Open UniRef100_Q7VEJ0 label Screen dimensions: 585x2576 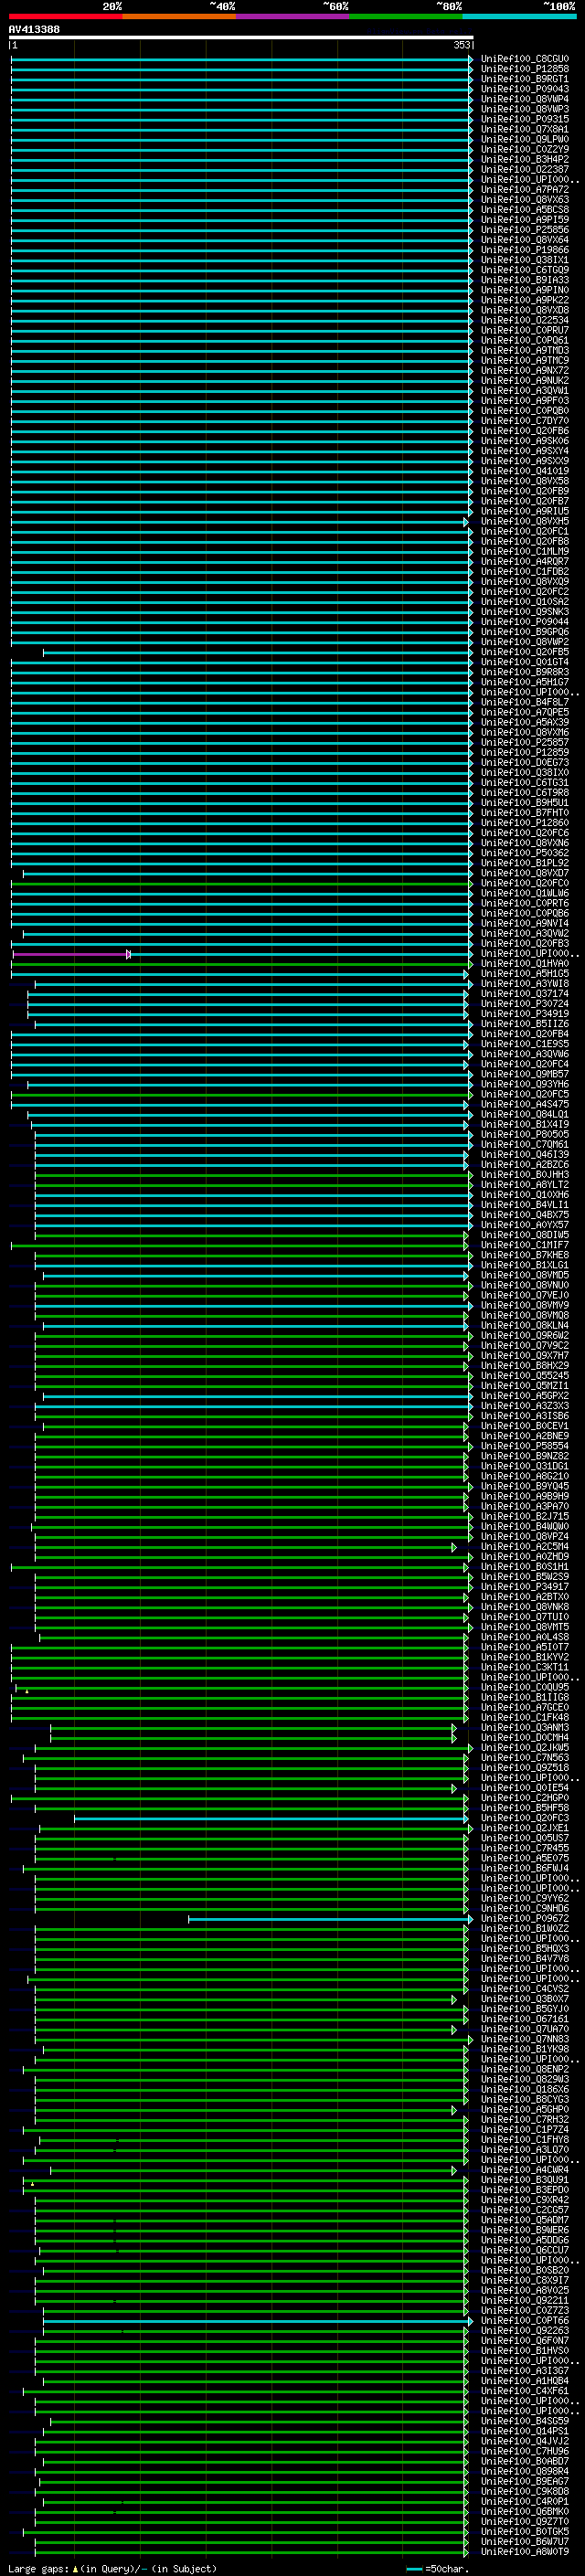pyautogui.click(x=524, y=1295)
